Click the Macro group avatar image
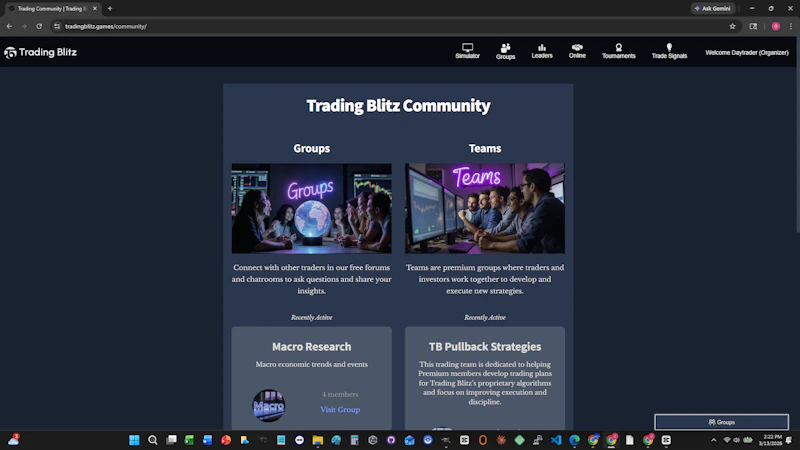 click(x=269, y=406)
